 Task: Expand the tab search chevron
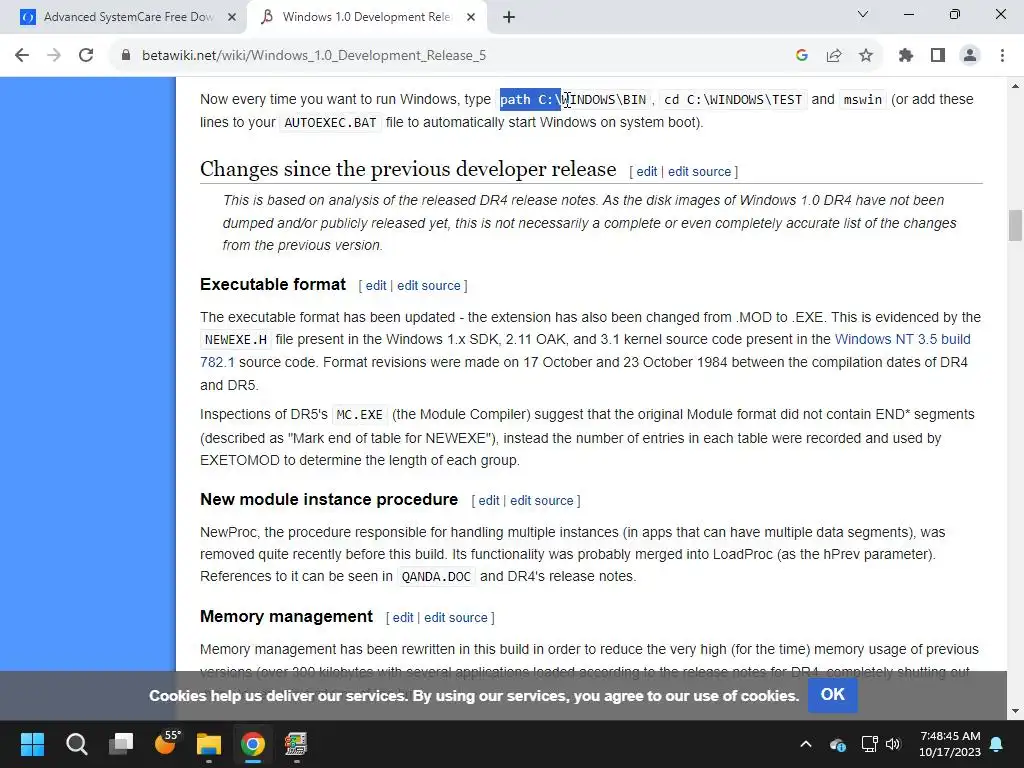[x=863, y=14]
